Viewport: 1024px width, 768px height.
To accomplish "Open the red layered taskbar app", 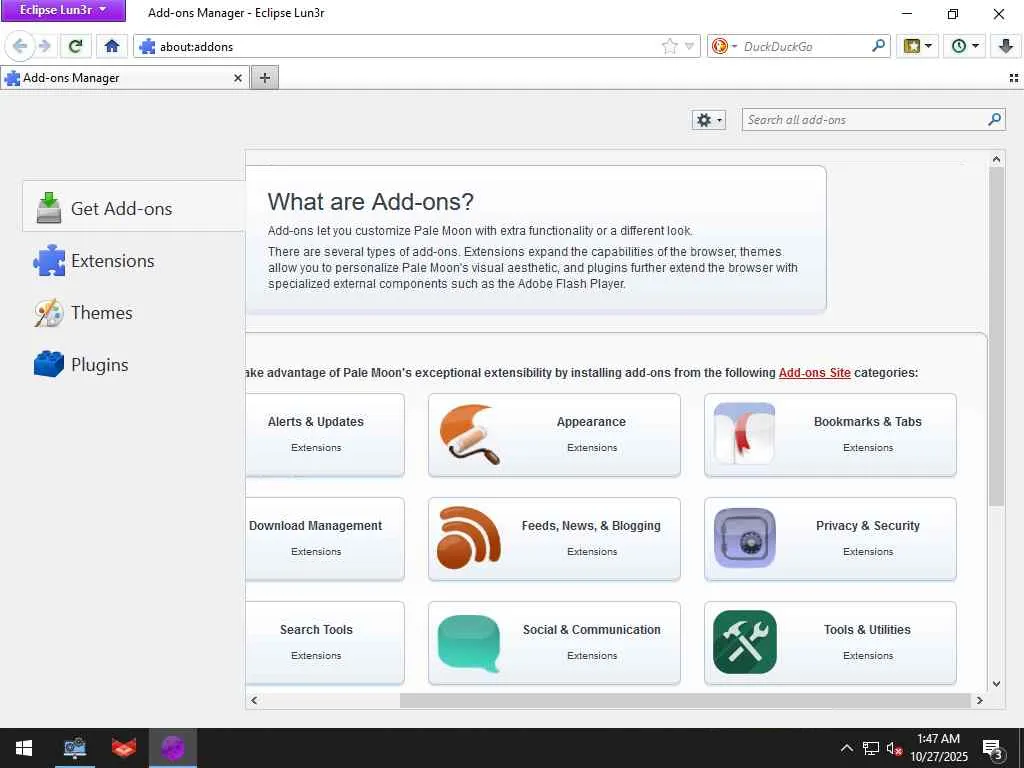I will click(x=123, y=748).
